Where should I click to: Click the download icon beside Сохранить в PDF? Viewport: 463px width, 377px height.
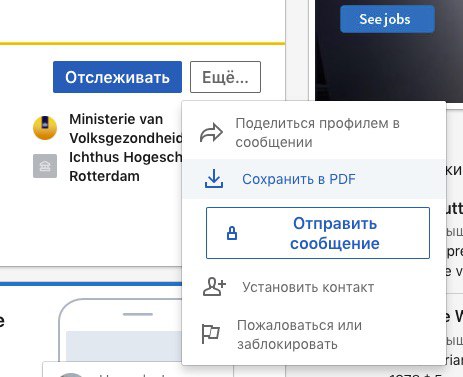pyautogui.click(x=214, y=178)
